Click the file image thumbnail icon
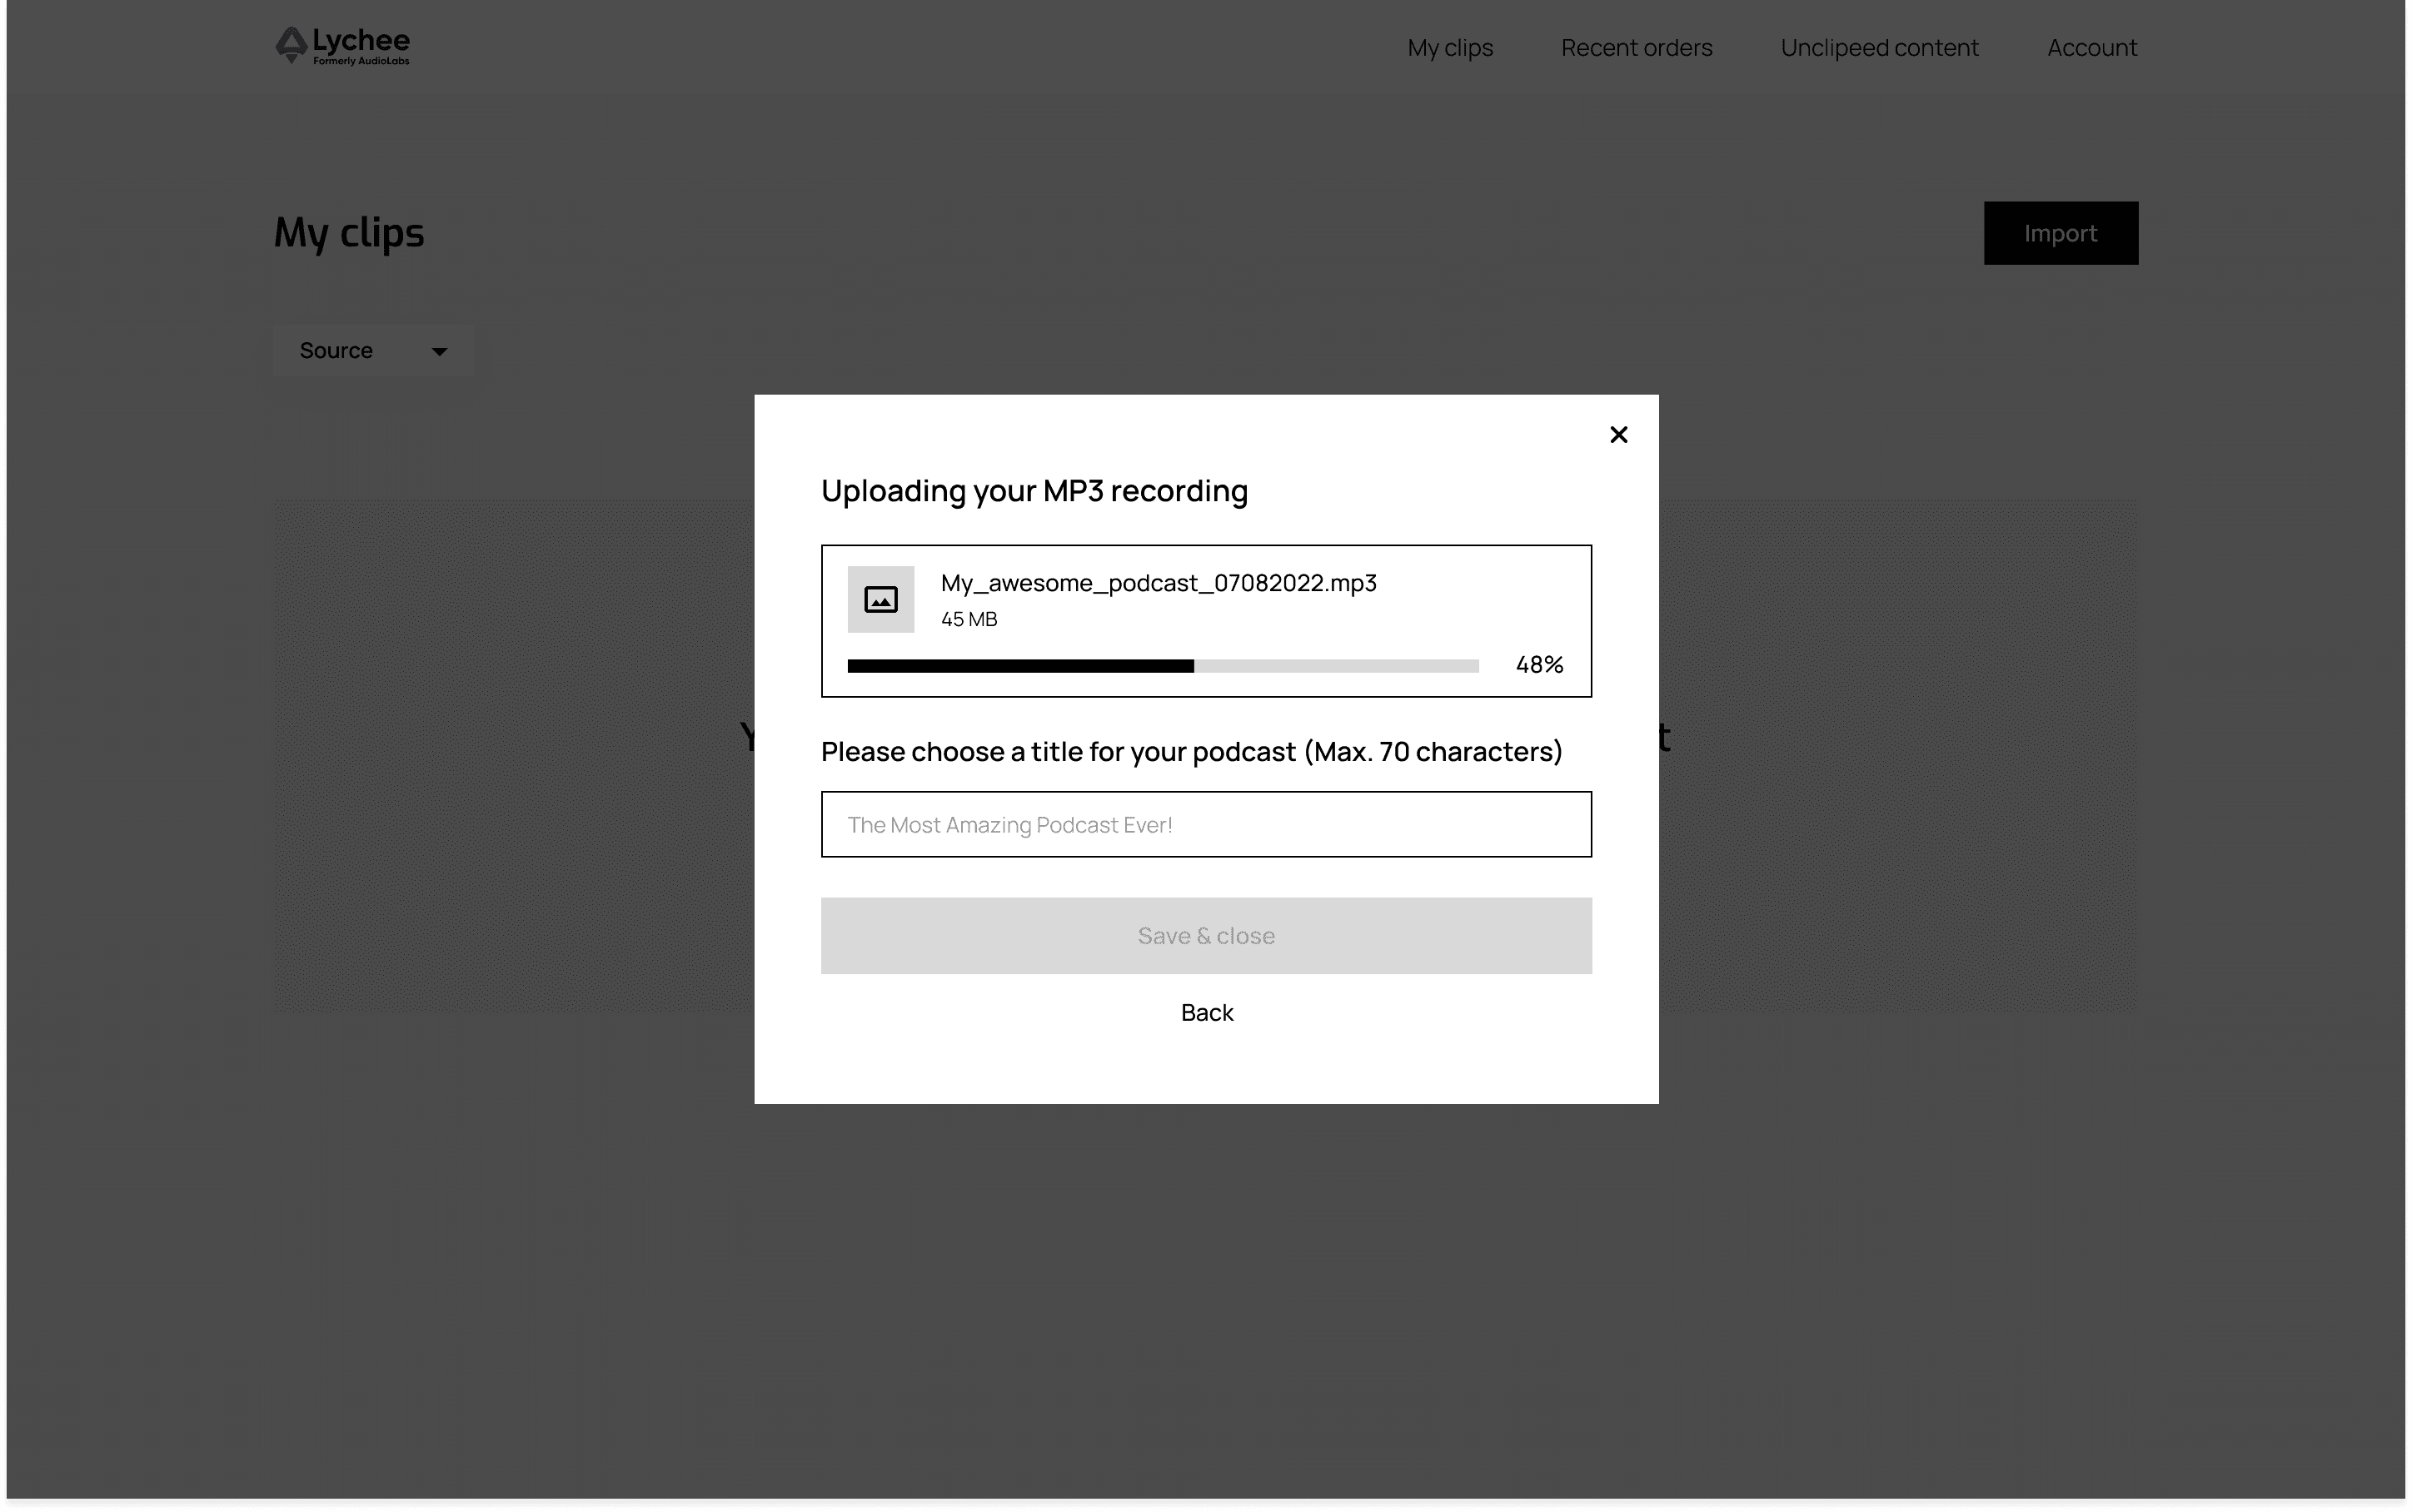 (x=880, y=600)
